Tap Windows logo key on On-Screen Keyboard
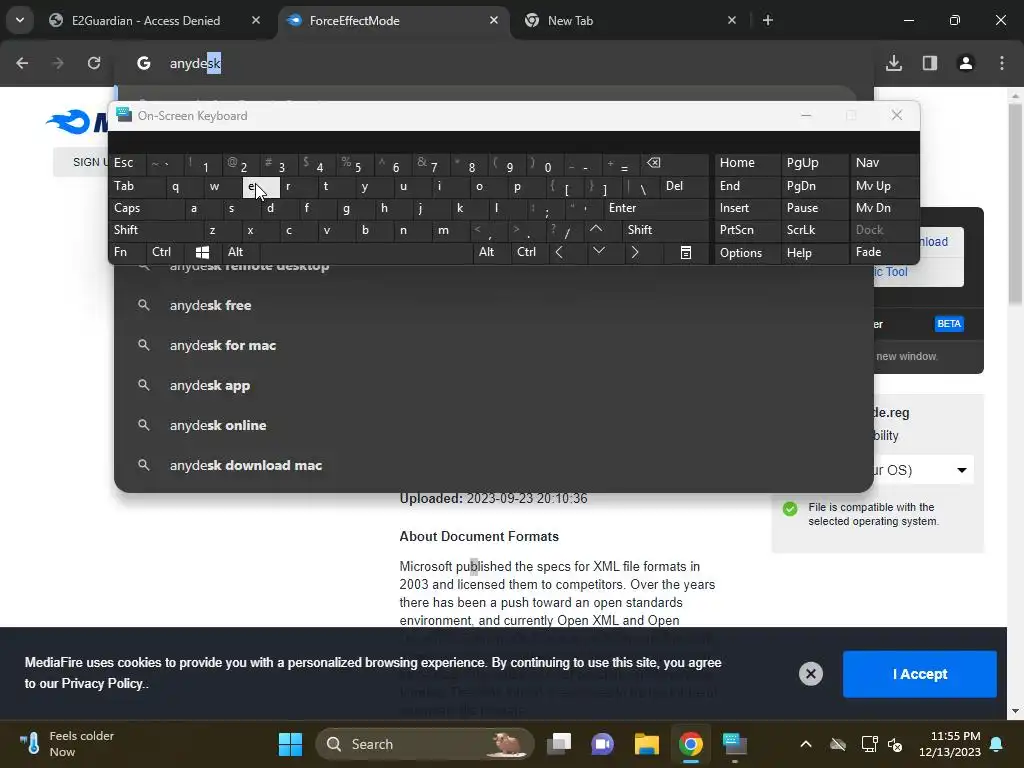Screen dimensions: 1024x768 click(202, 252)
